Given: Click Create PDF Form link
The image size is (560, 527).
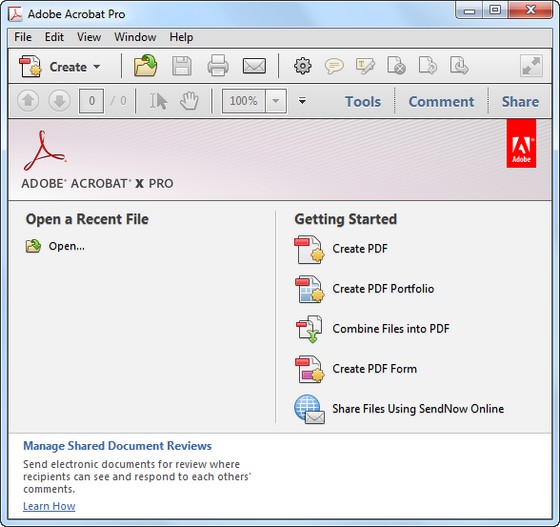Looking at the screenshot, I should pyautogui.click(x=375, y=368).
